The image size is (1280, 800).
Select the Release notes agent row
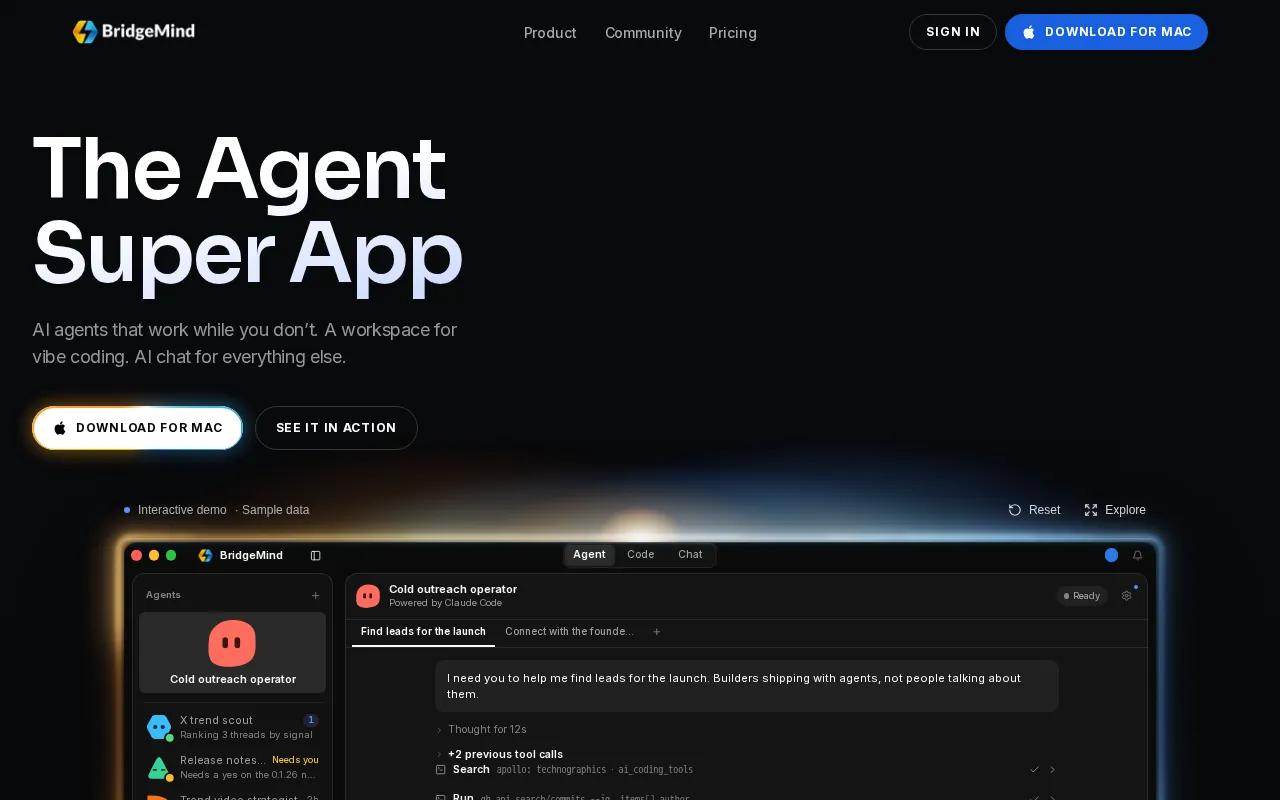[233, 767]
